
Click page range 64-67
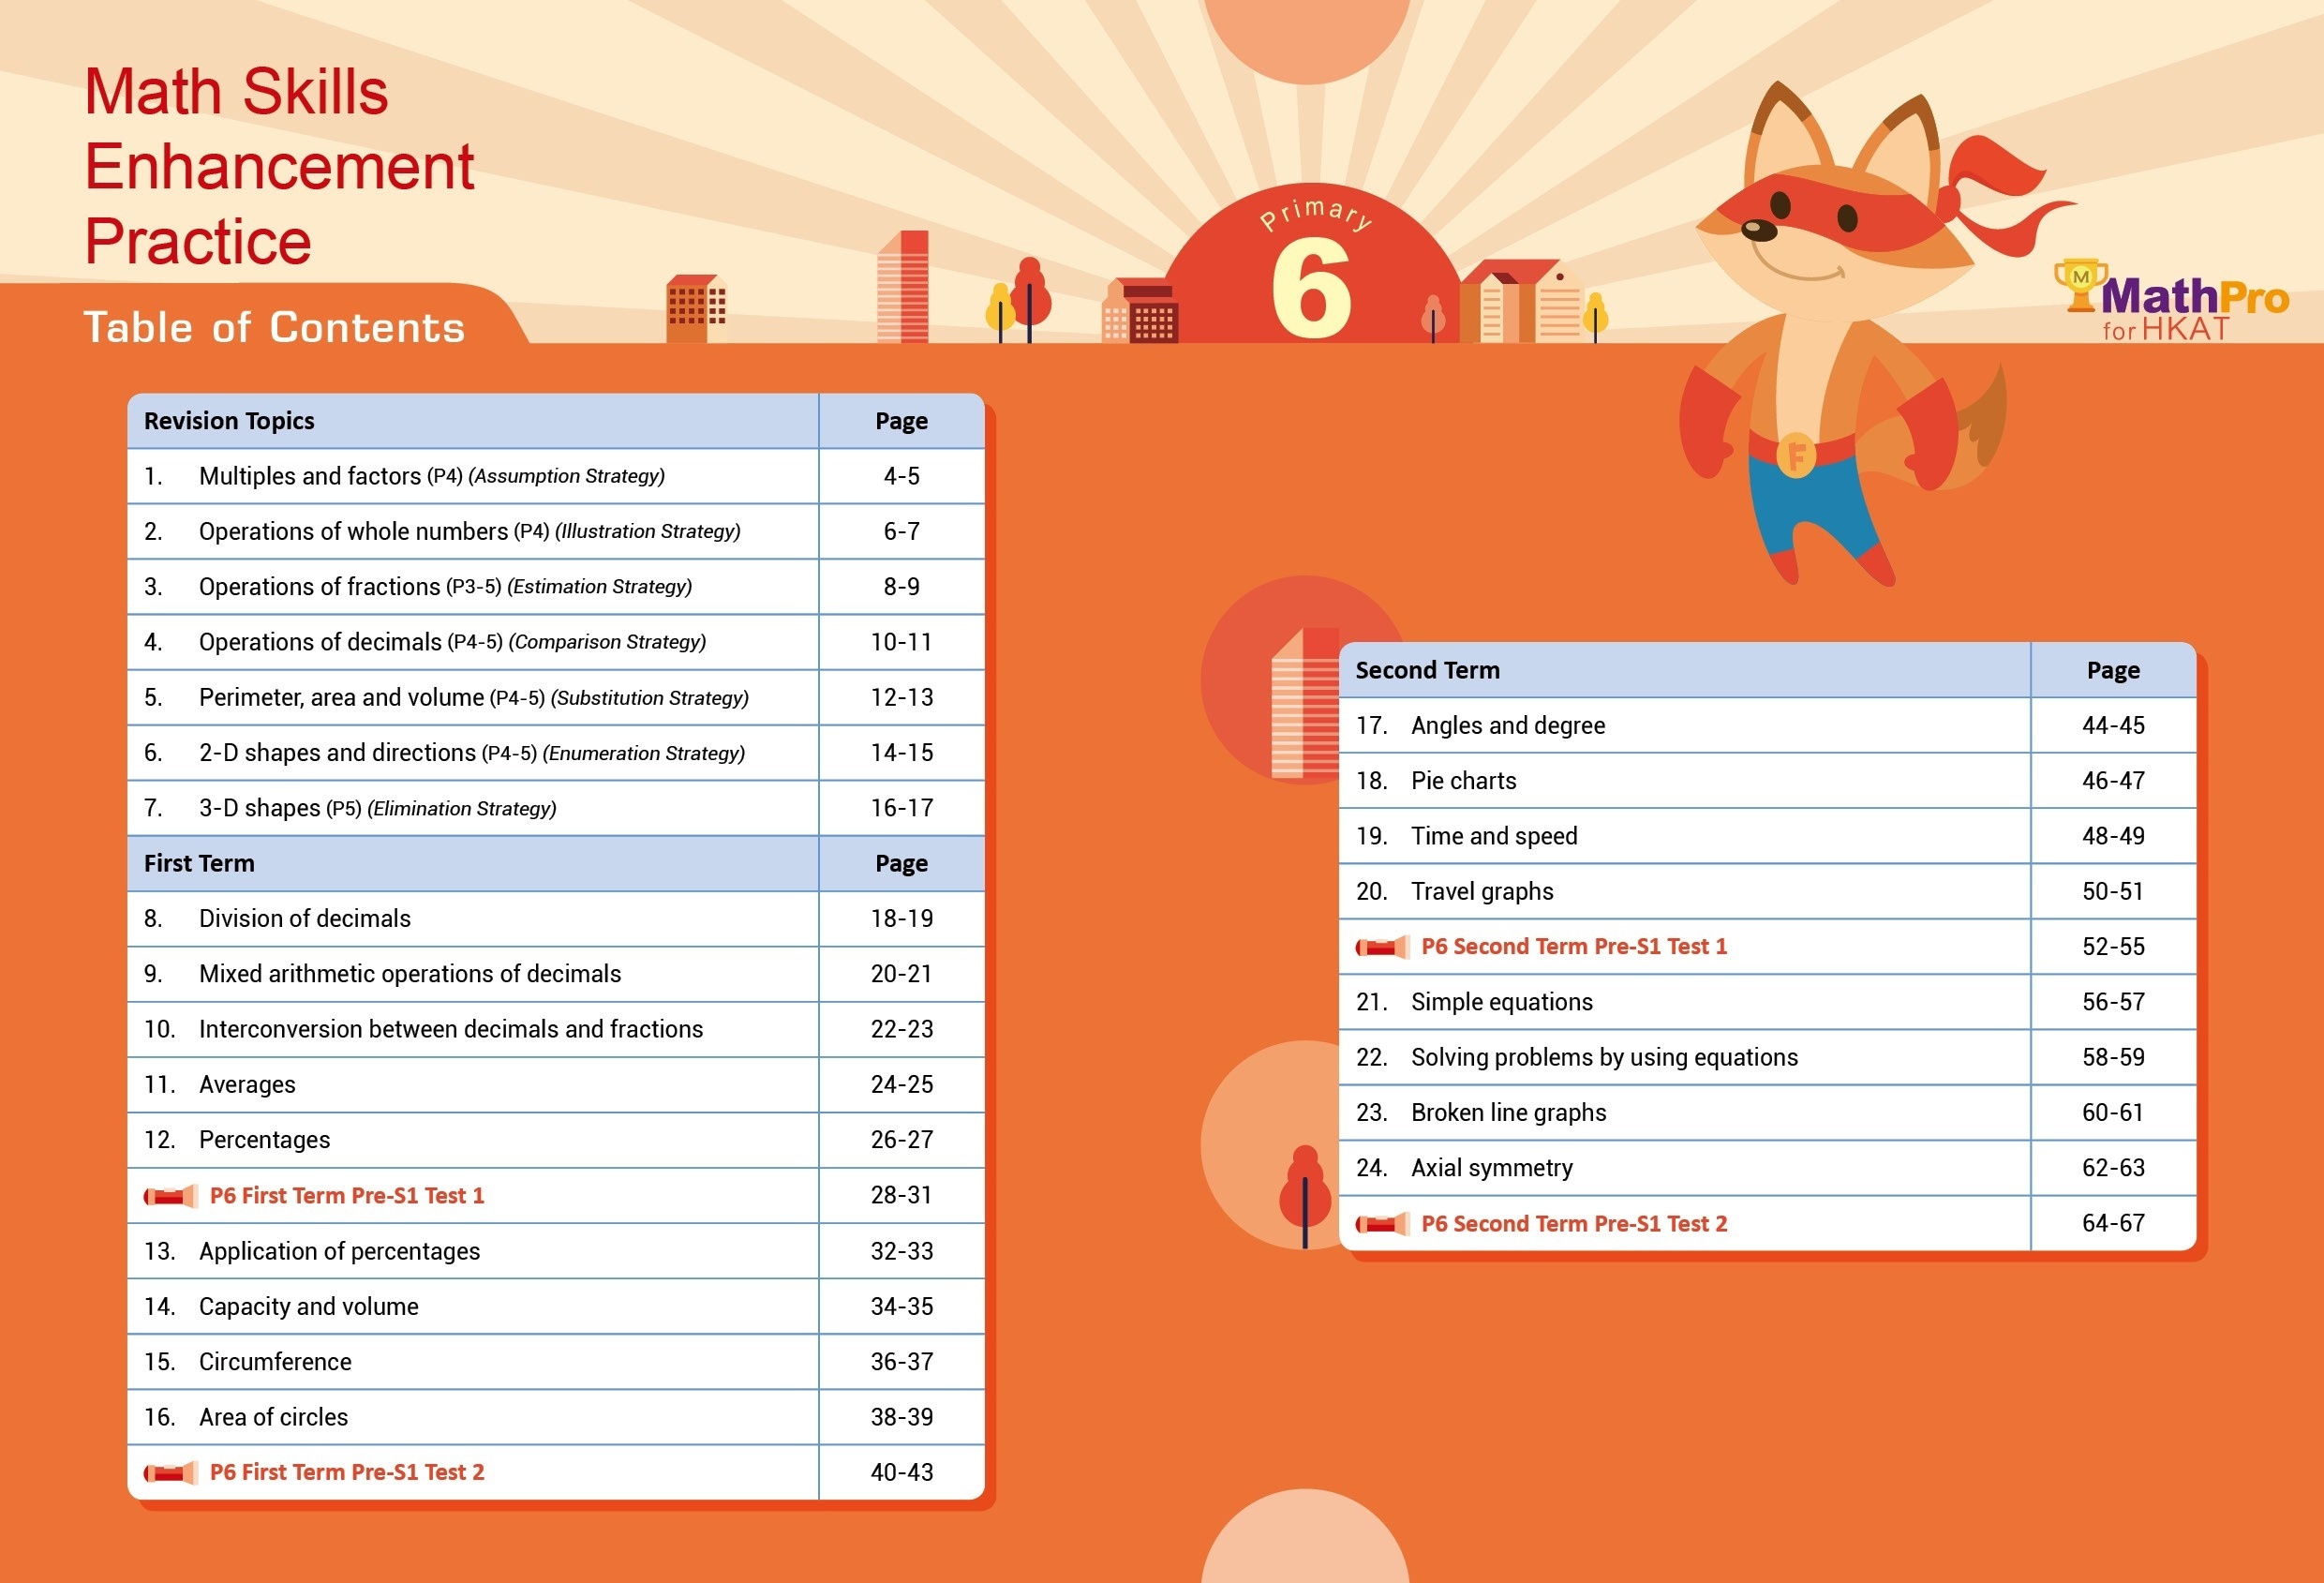2113,1224
